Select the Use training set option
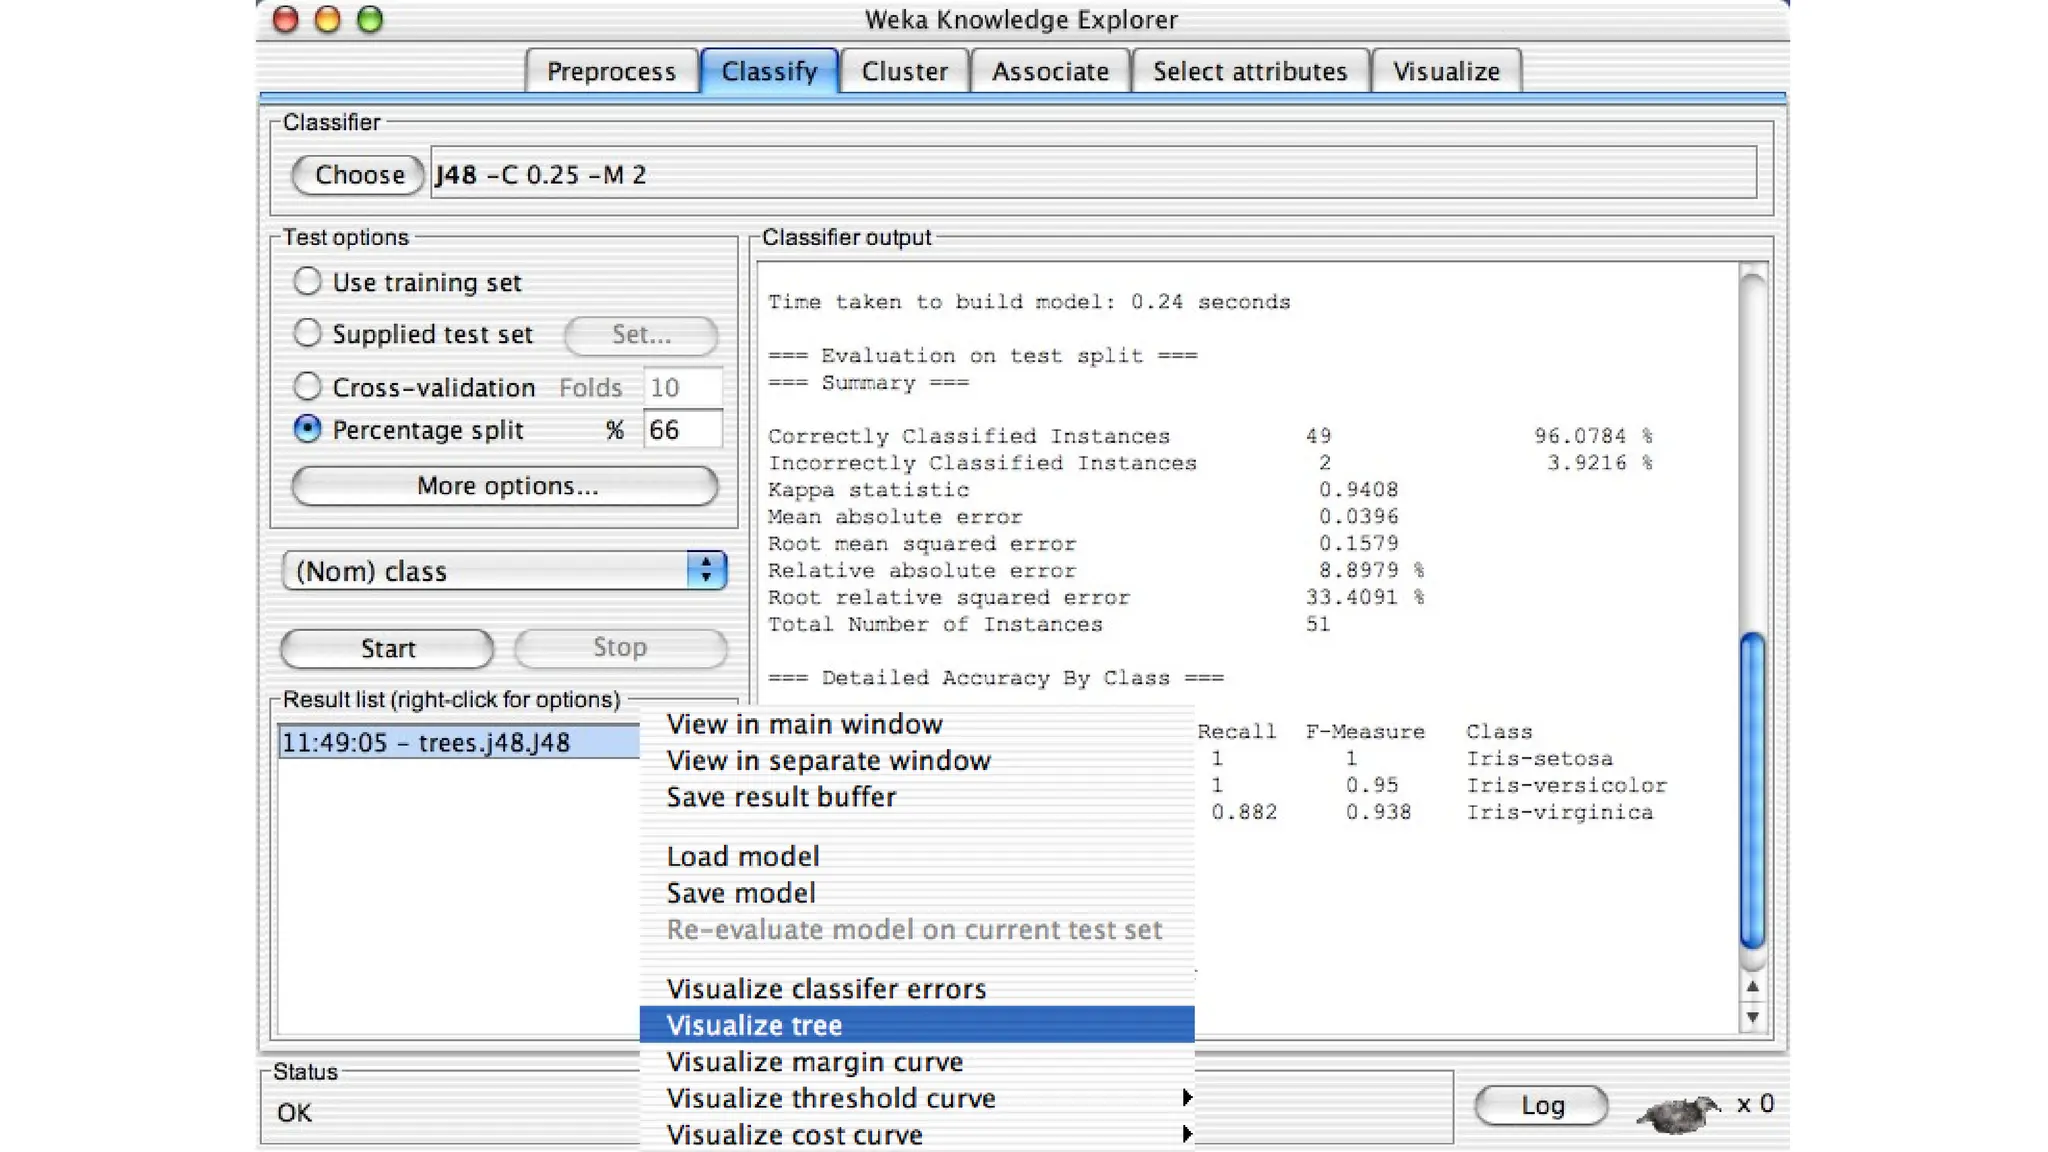The image size is (2048, 1152). (307, 281)
